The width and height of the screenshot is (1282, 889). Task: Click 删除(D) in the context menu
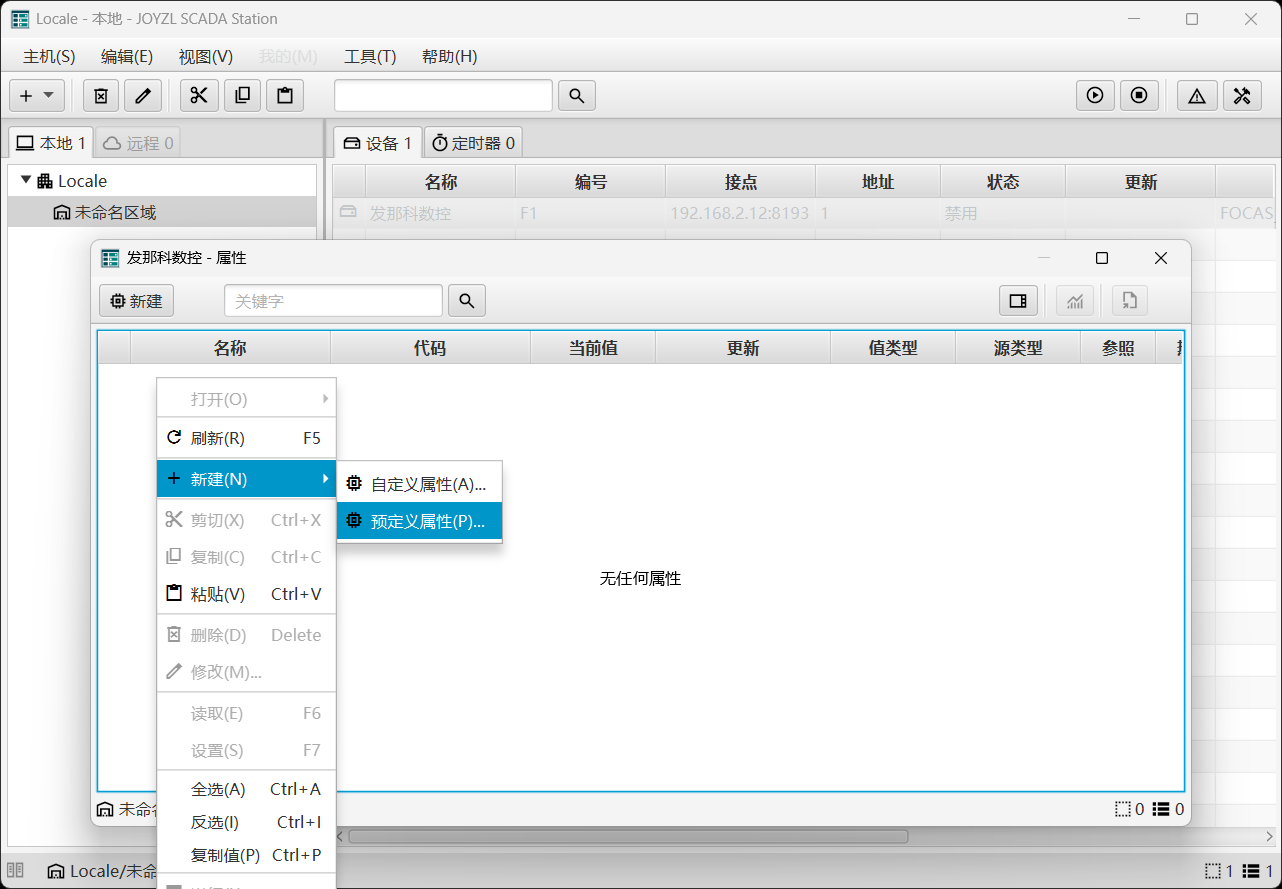pyautogui.click(x=246, y=635)
